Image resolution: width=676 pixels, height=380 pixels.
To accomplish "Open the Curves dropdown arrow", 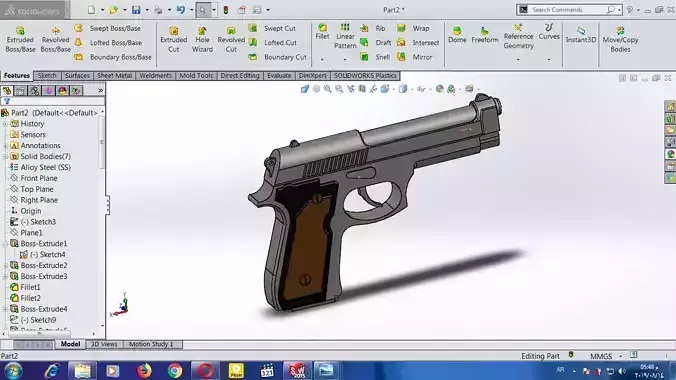I will point(549,59).
